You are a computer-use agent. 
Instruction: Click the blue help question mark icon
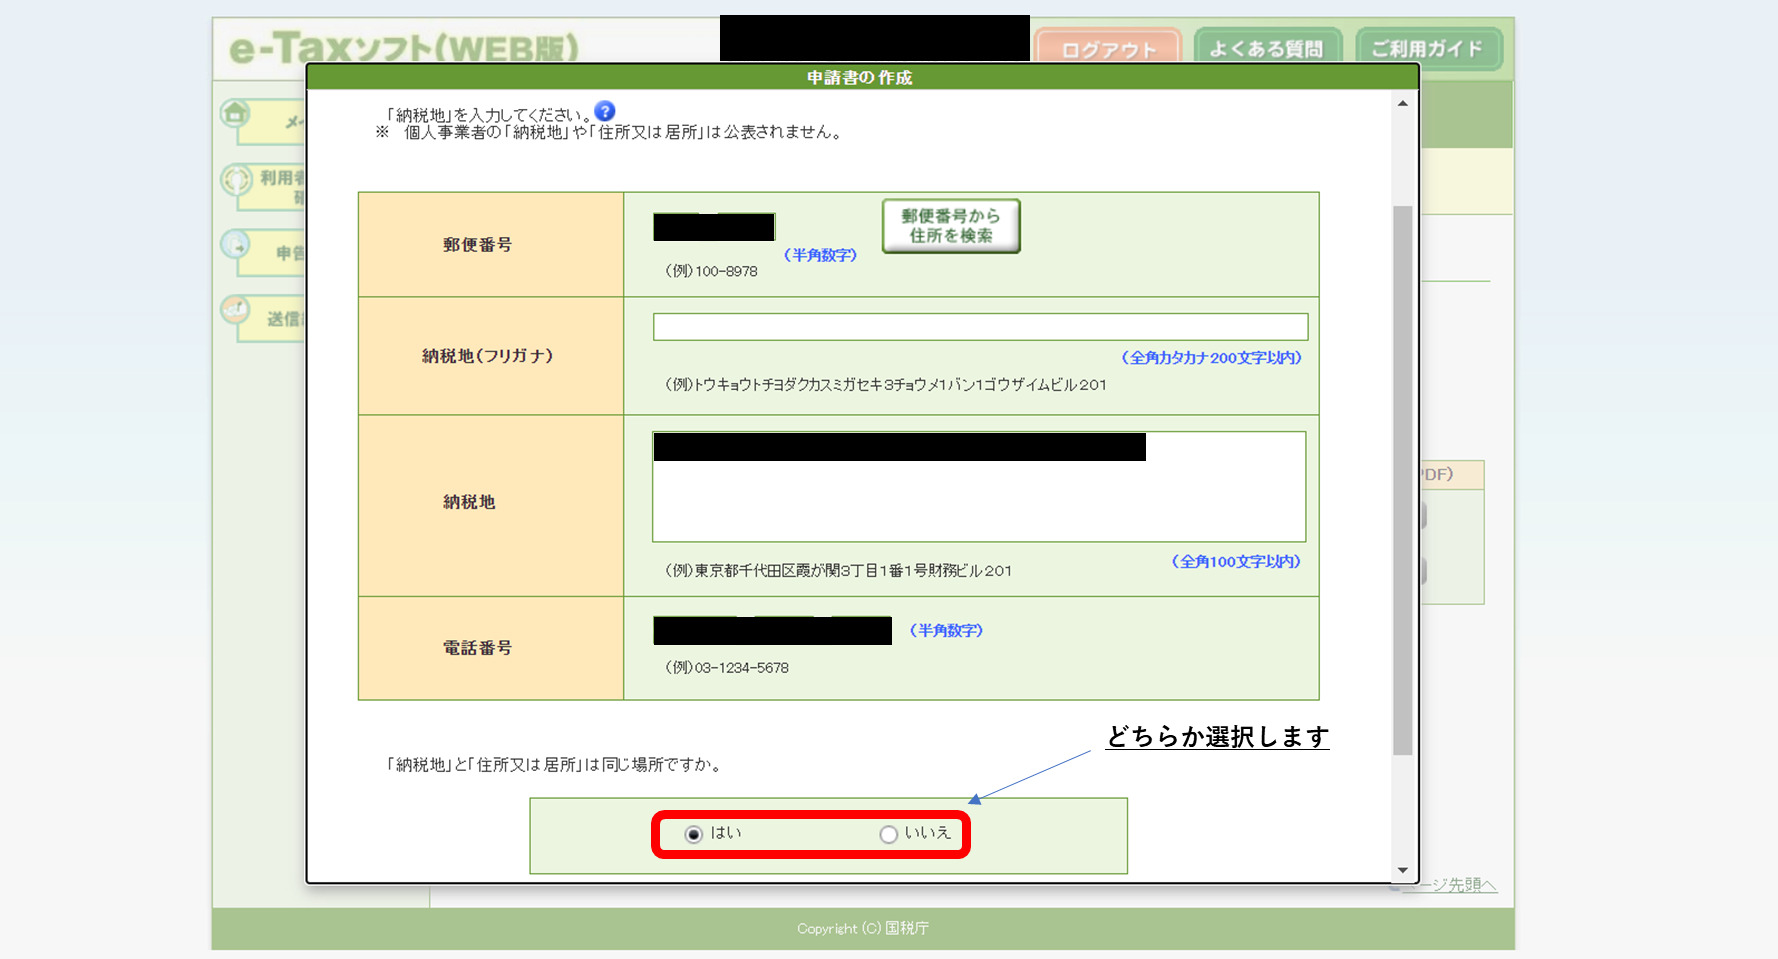(605, 111)
